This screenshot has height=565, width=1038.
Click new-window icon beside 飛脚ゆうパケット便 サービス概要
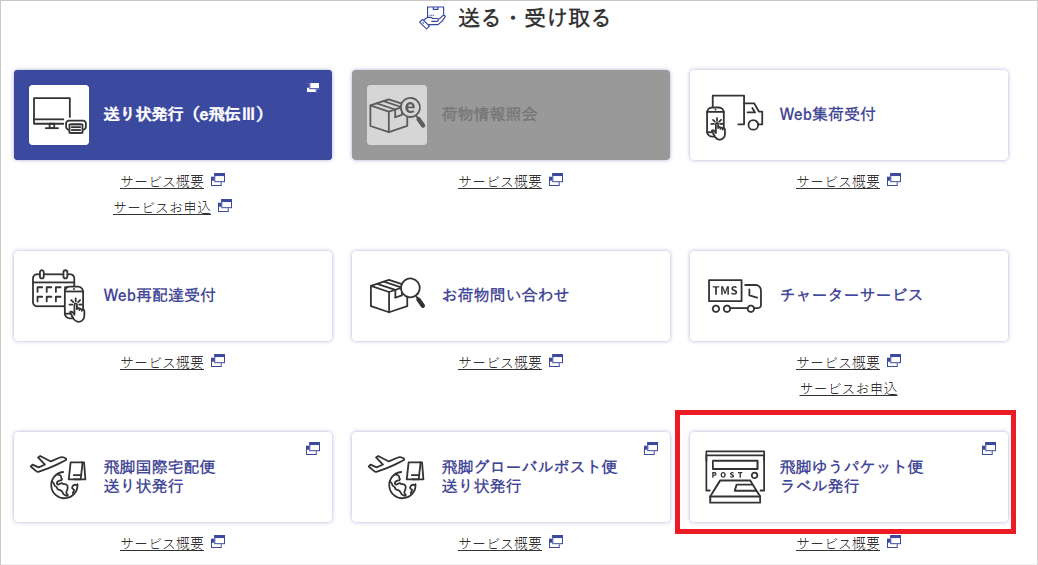(894, 541)
